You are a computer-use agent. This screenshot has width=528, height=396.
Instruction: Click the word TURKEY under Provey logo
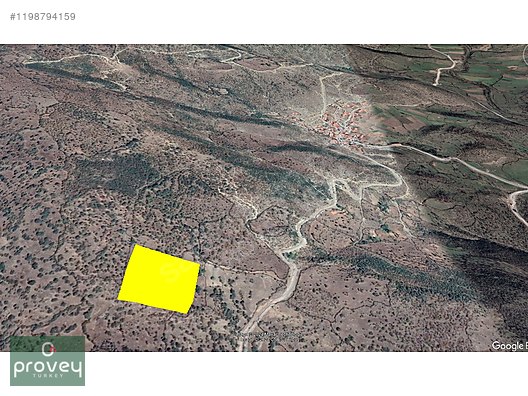pyautogui.click(x=48, y=375)
